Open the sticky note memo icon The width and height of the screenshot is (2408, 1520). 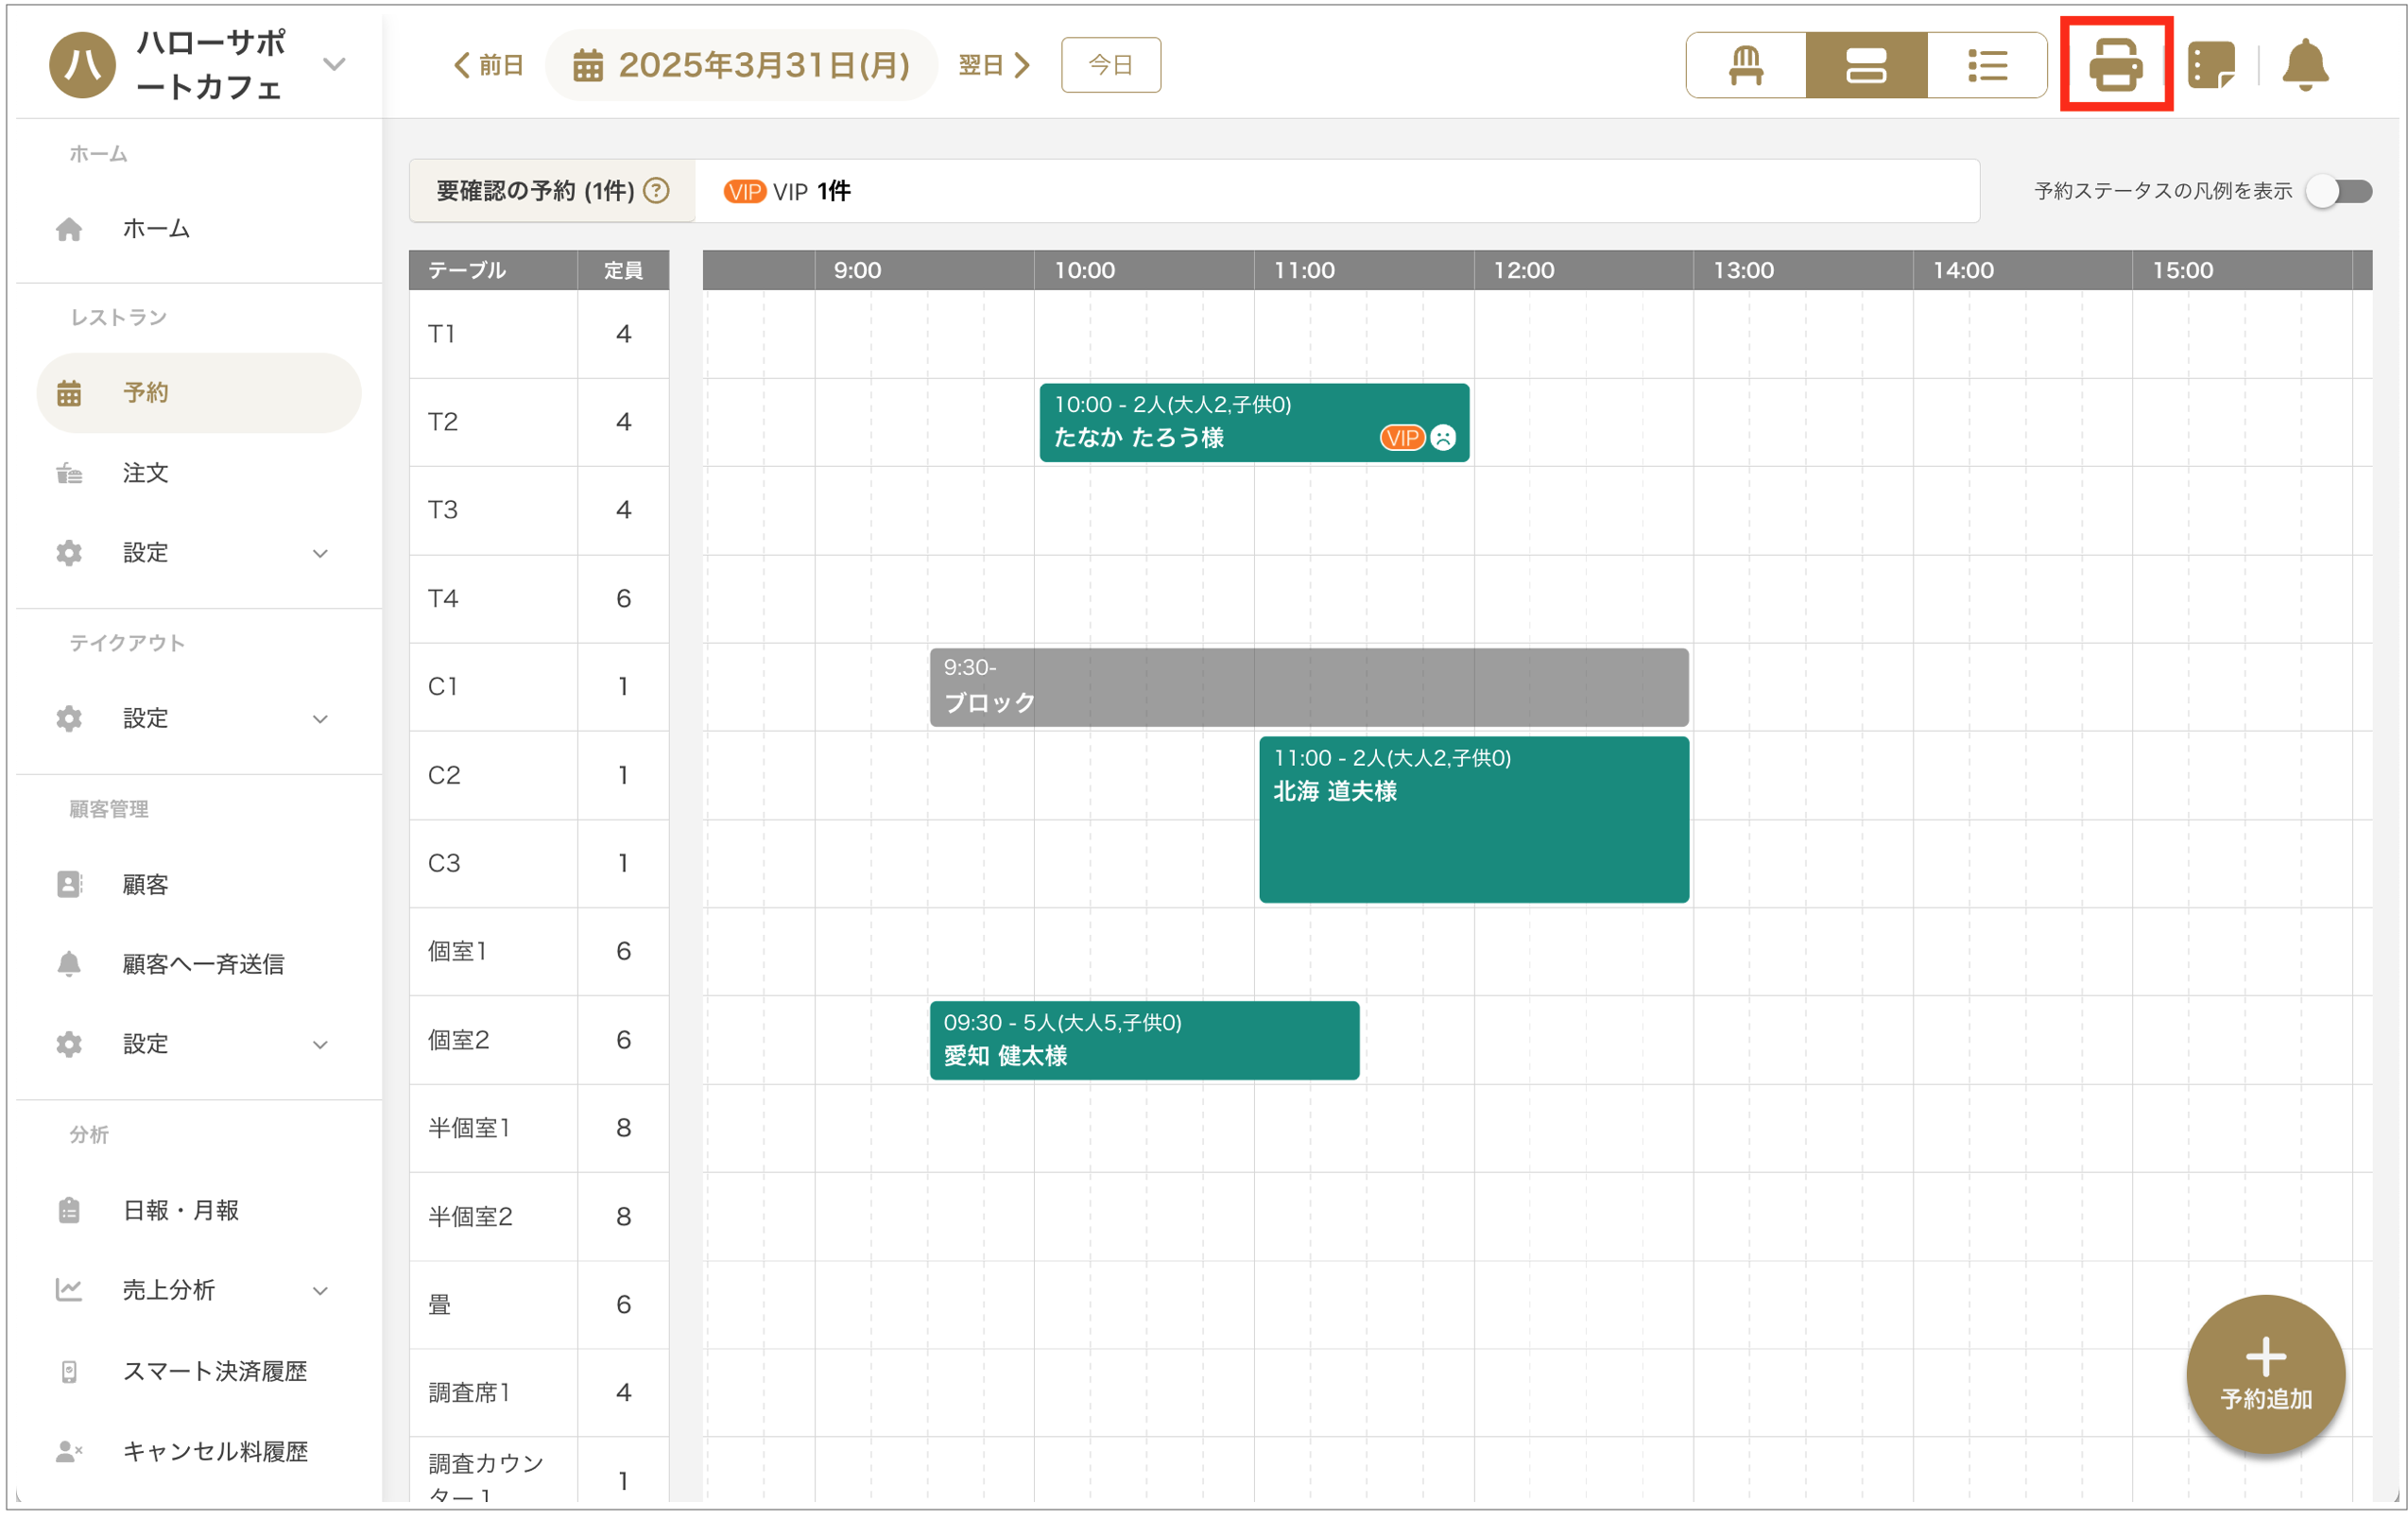click(x=2210, y=65)
